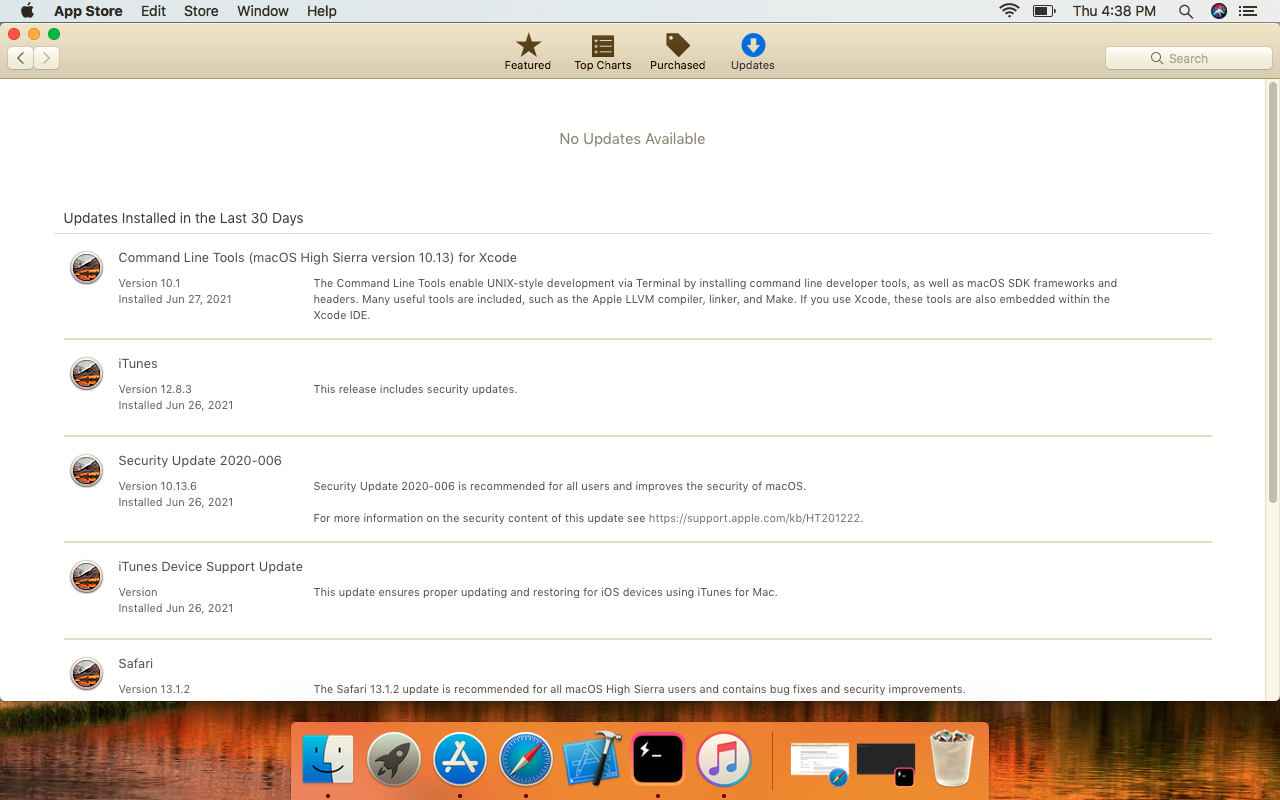This screenshot has width=1280, height=800.
Task: Click the iTunes row's Installed Jun 26, 2021 date
Action: point(176,405)
